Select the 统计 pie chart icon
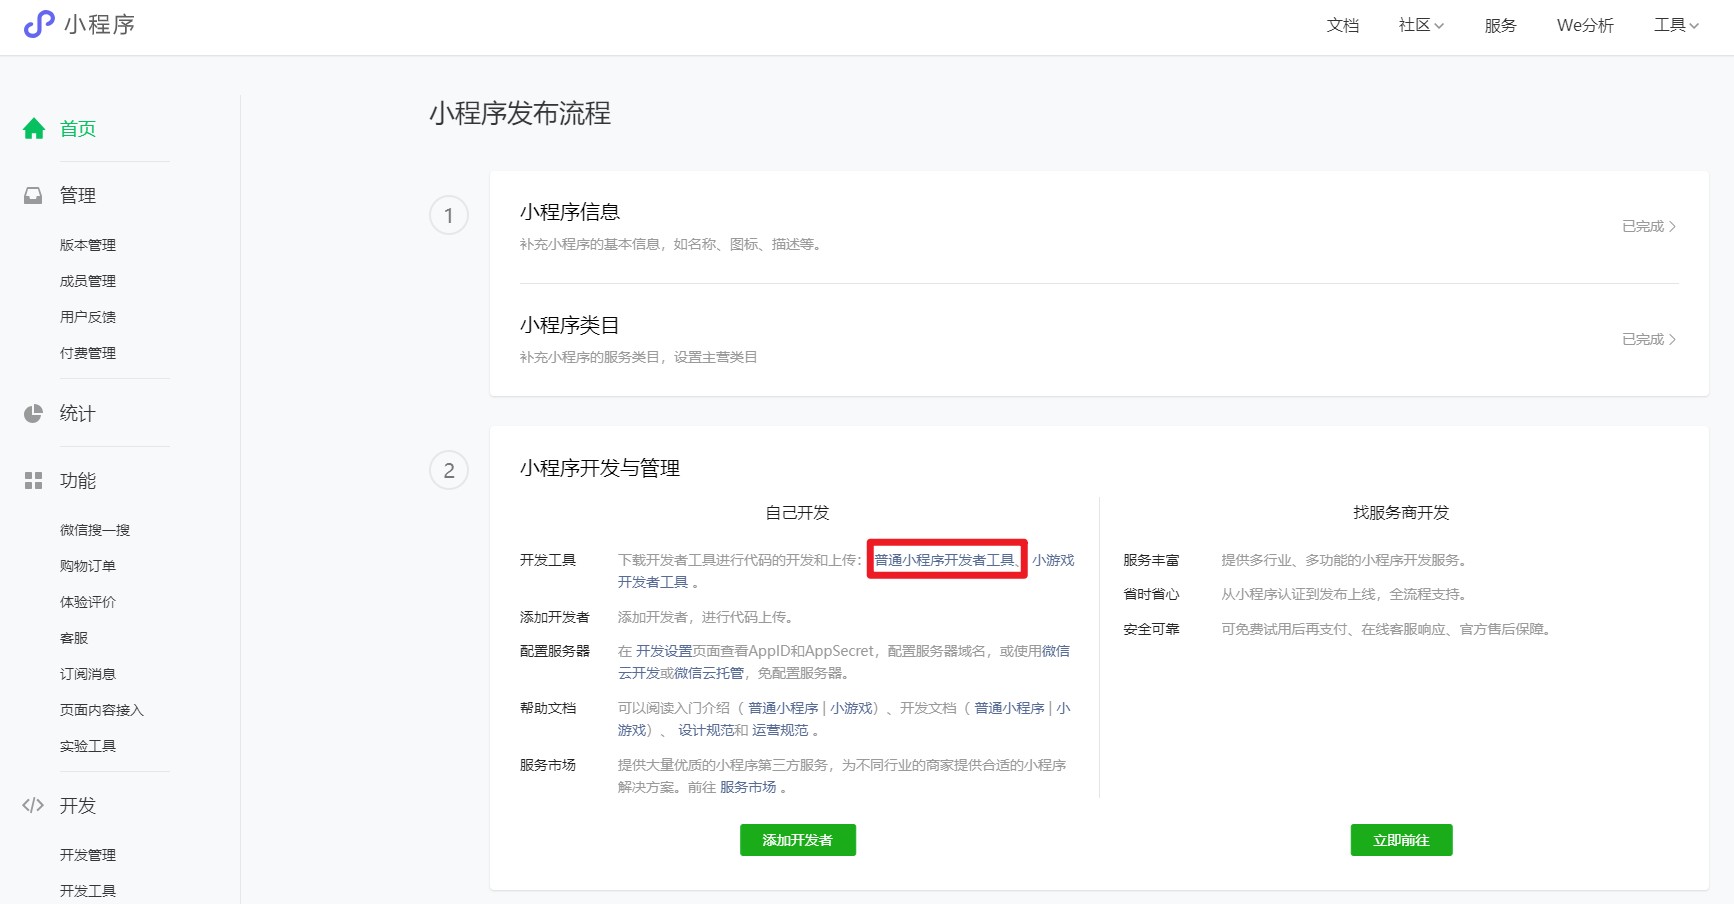 tap(33, 414)
